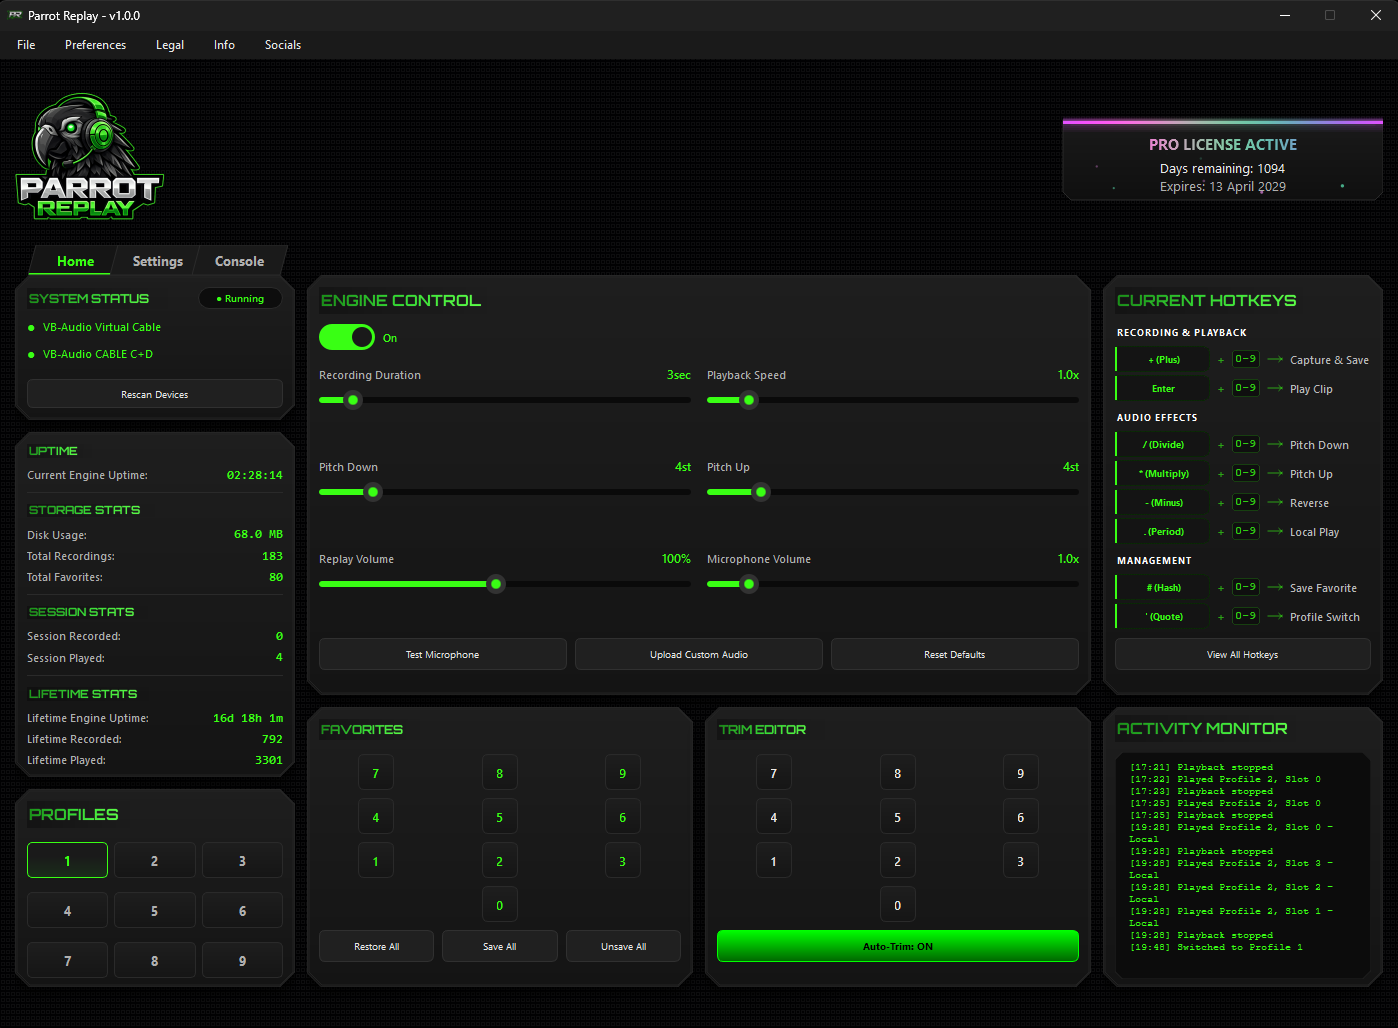1398x1028 pixels.
Task: Click inside the Activity Monitor log area
Action: point(1242,860)
